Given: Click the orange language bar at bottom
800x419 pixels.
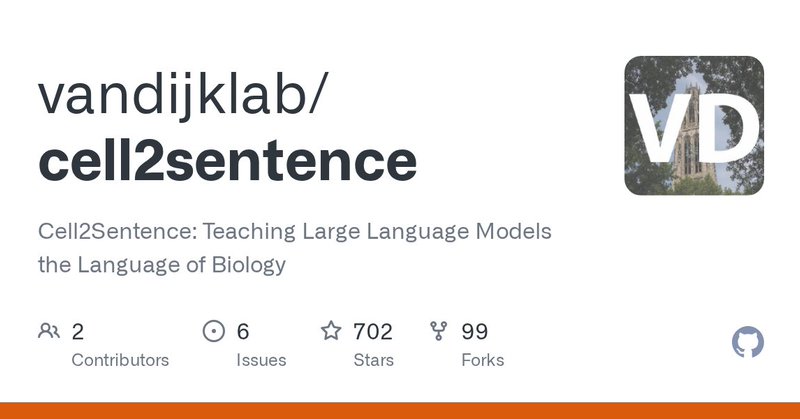Looking at the screenshot, I should click(400, 410).
